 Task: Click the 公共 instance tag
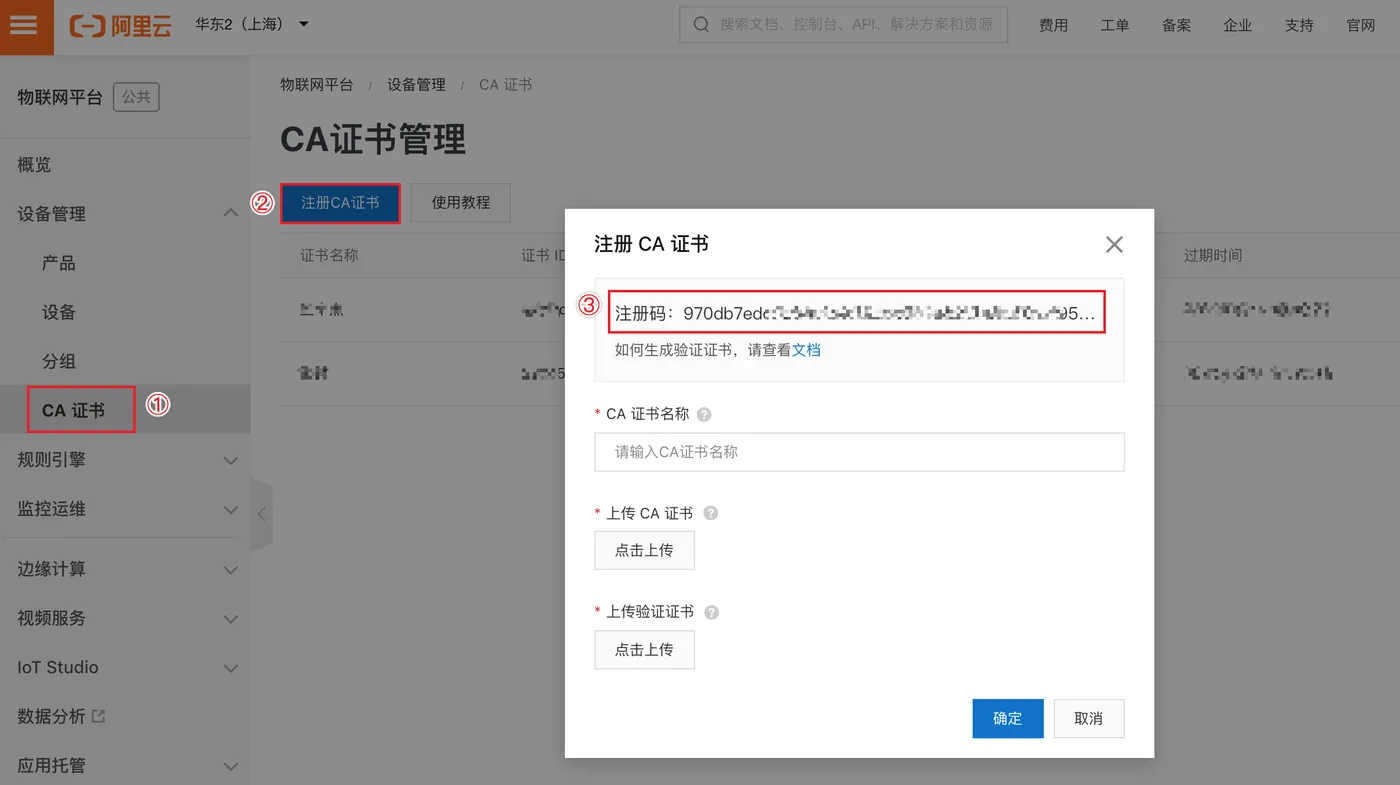136,97
